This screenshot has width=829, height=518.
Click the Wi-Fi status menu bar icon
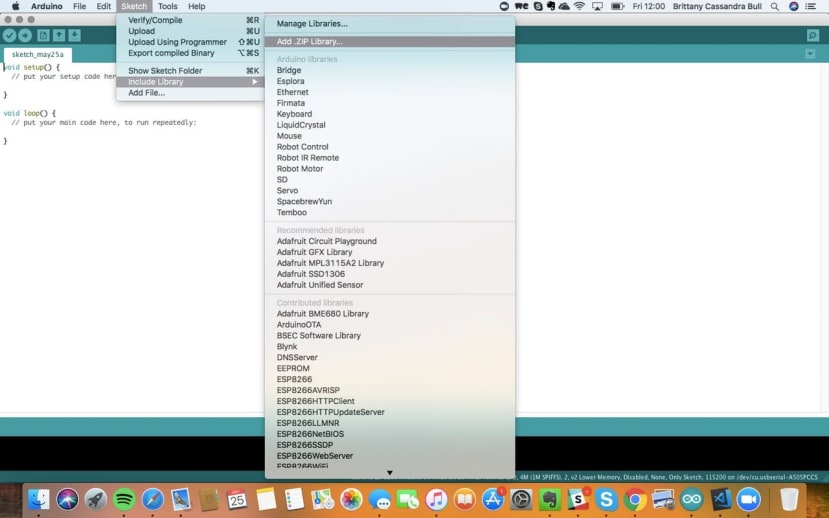[579, 6]
